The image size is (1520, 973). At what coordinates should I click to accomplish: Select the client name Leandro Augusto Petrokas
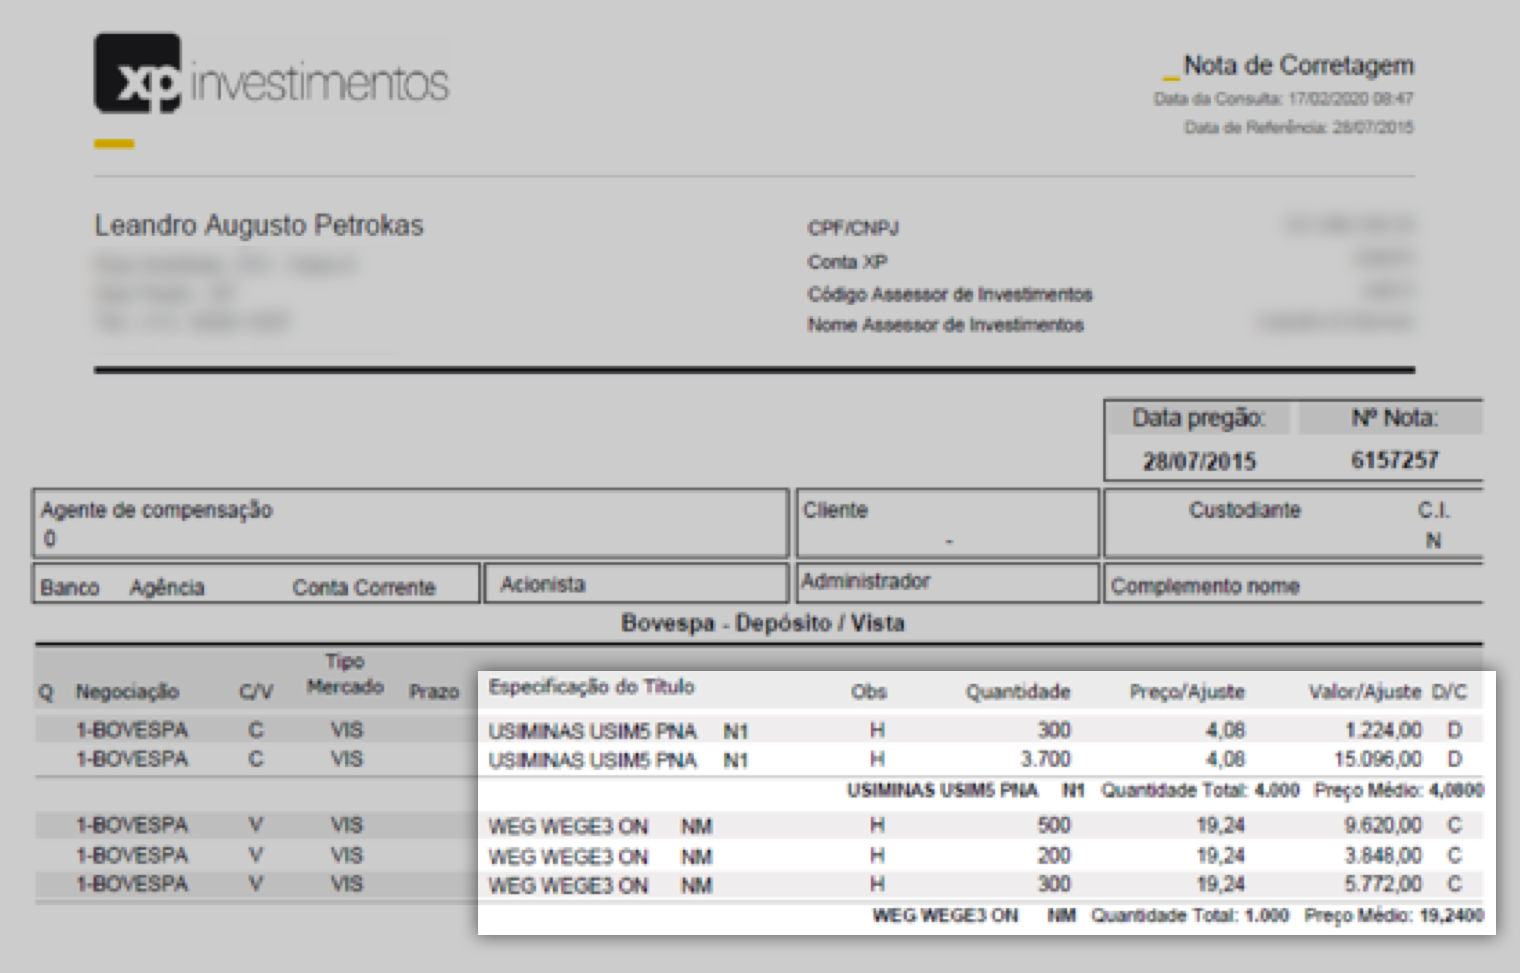(x=259, y=224)
